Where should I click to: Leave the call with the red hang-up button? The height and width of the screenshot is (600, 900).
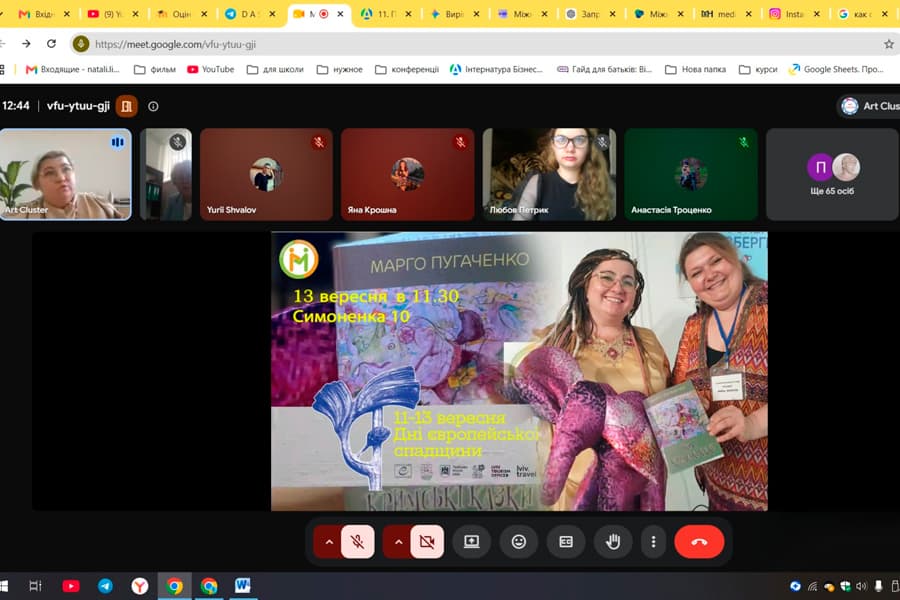699,541
